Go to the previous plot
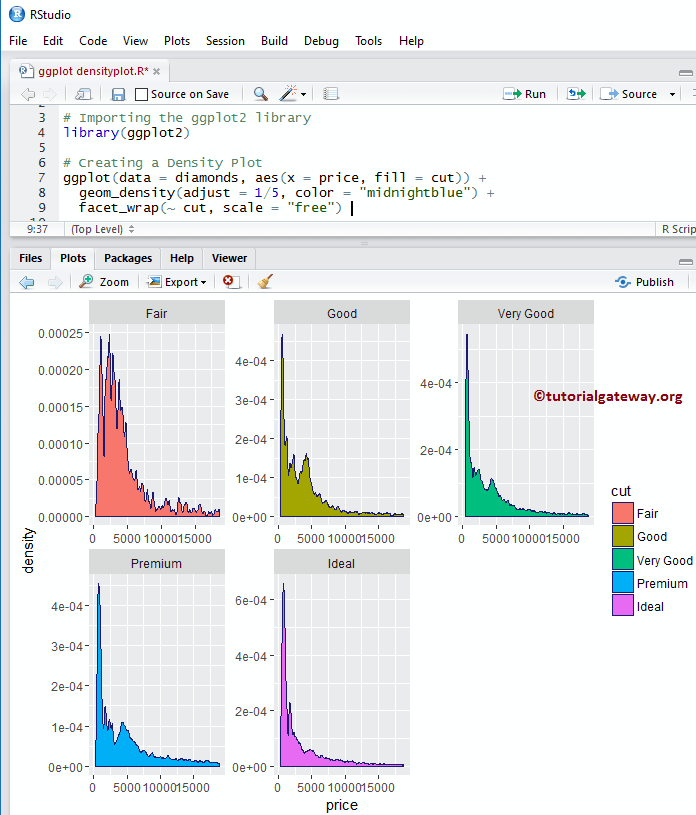Viewport: 696px width, 815px height. click(27, 282)
